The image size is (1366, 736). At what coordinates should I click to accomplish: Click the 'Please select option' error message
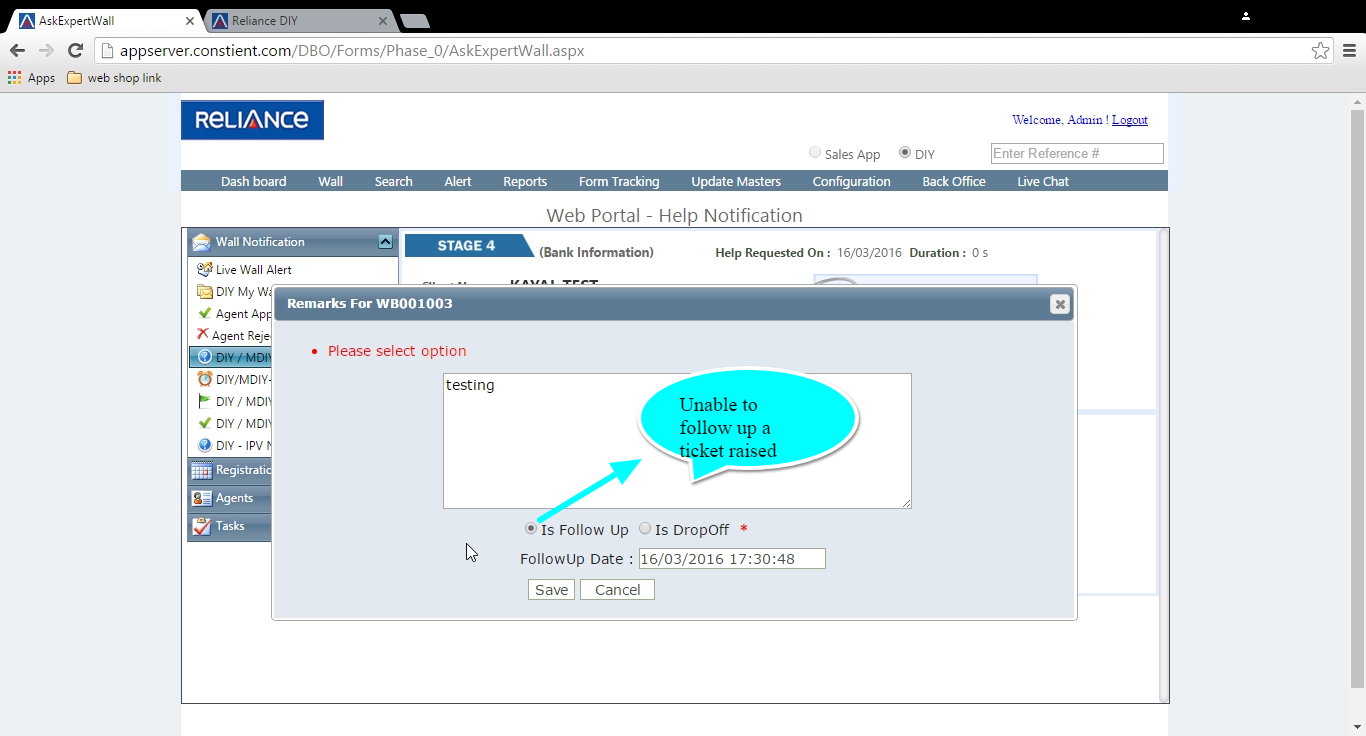click(x=397, y=351)
